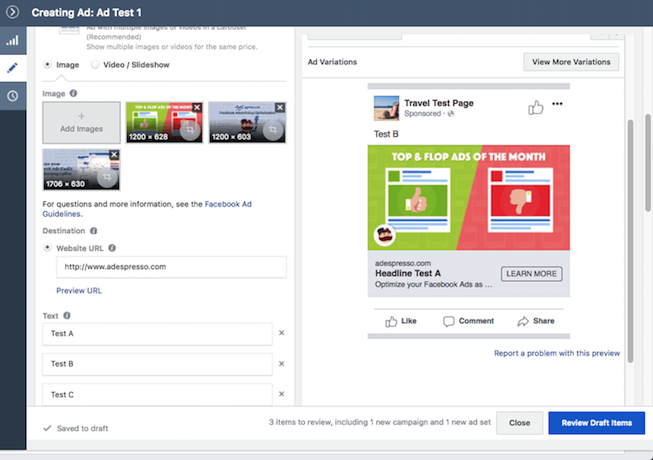Click the page like thumbs-up icon in preview
Image resolution: width=653 pixels, height=460 pixels.
[536, 107]
